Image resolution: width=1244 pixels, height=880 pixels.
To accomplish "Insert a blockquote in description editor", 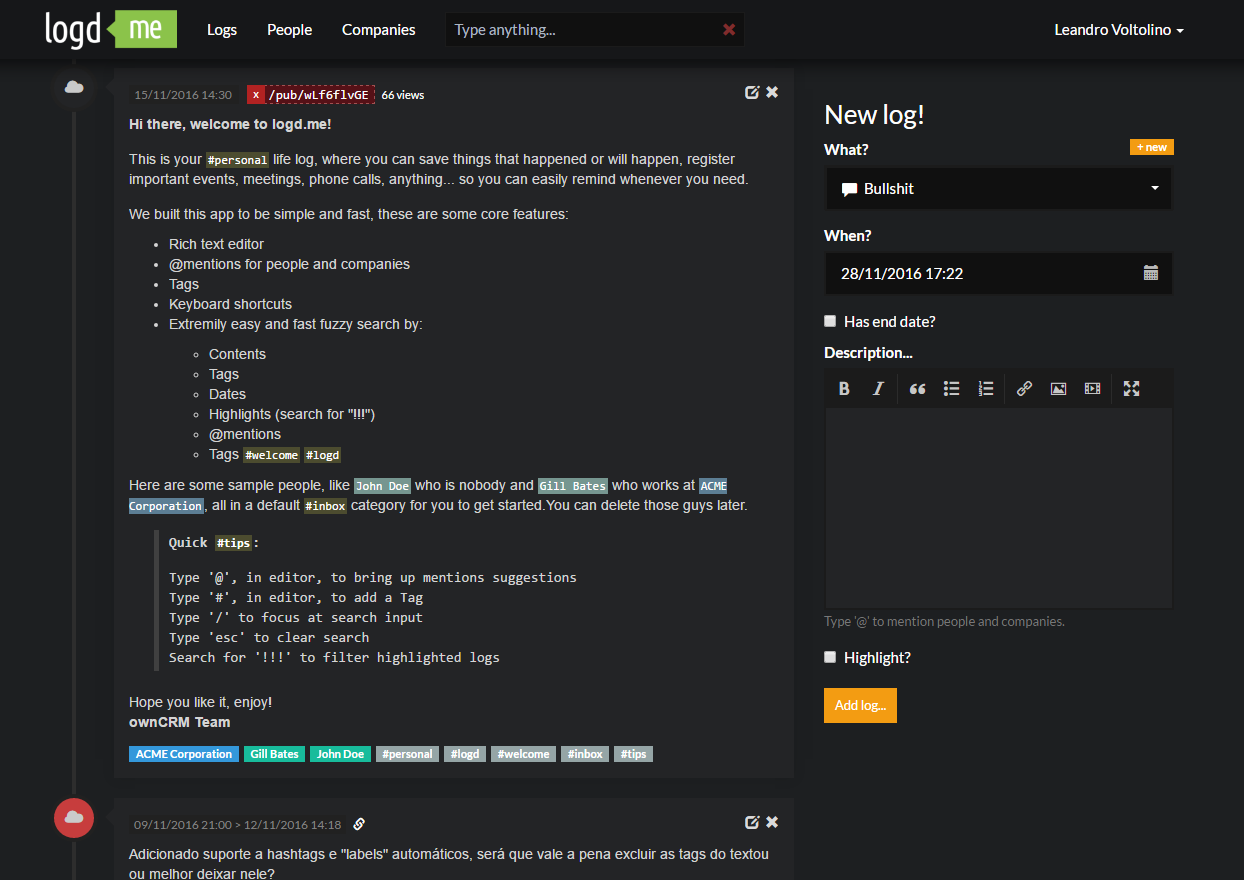I will [917, 389].
